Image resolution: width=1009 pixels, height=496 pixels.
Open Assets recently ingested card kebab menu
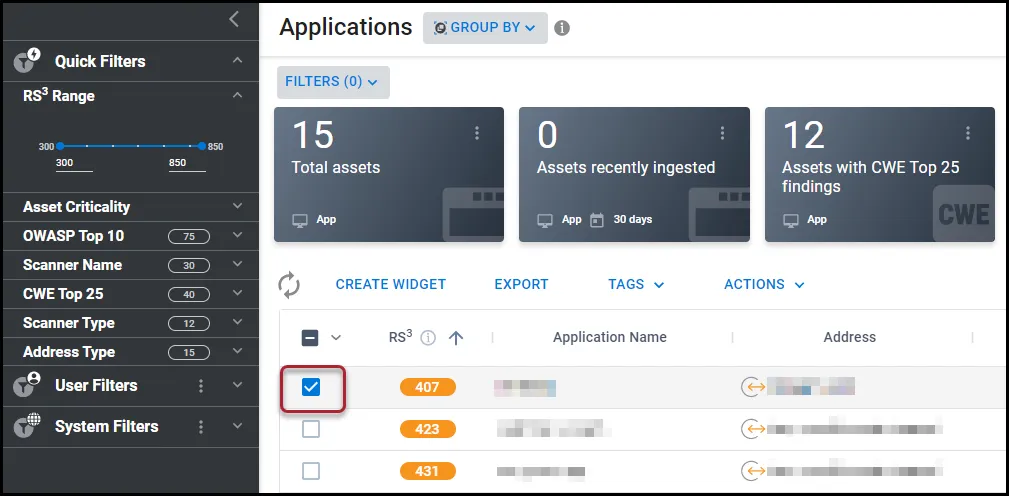pyautogui.click(x=722, y=133)
